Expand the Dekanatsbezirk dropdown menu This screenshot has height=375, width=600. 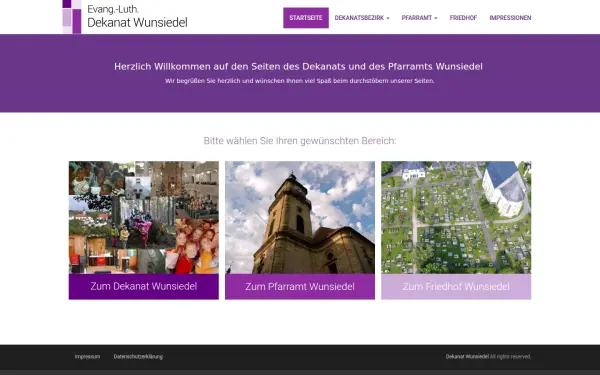[362, 18]
